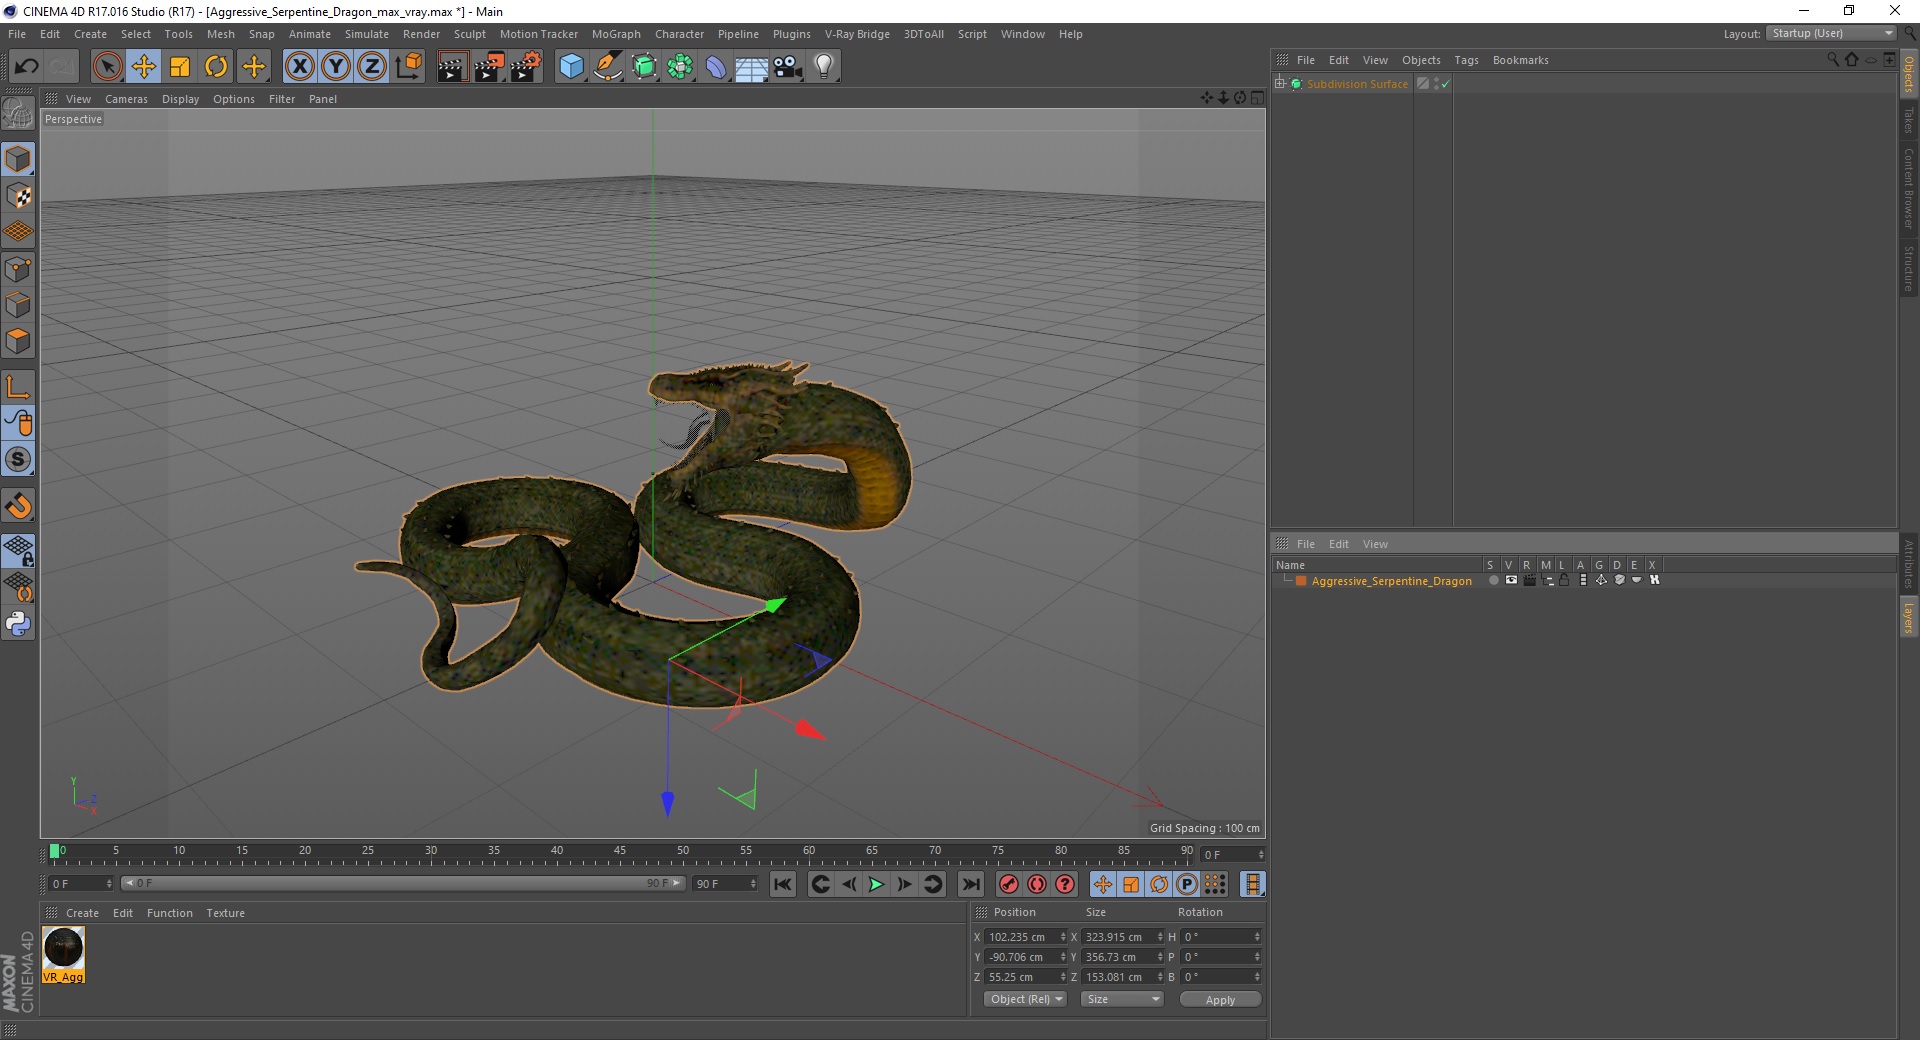Switch to Texture mode in left sidebar
This screenshot has width=1920, height=1040.
pos(18,196)
